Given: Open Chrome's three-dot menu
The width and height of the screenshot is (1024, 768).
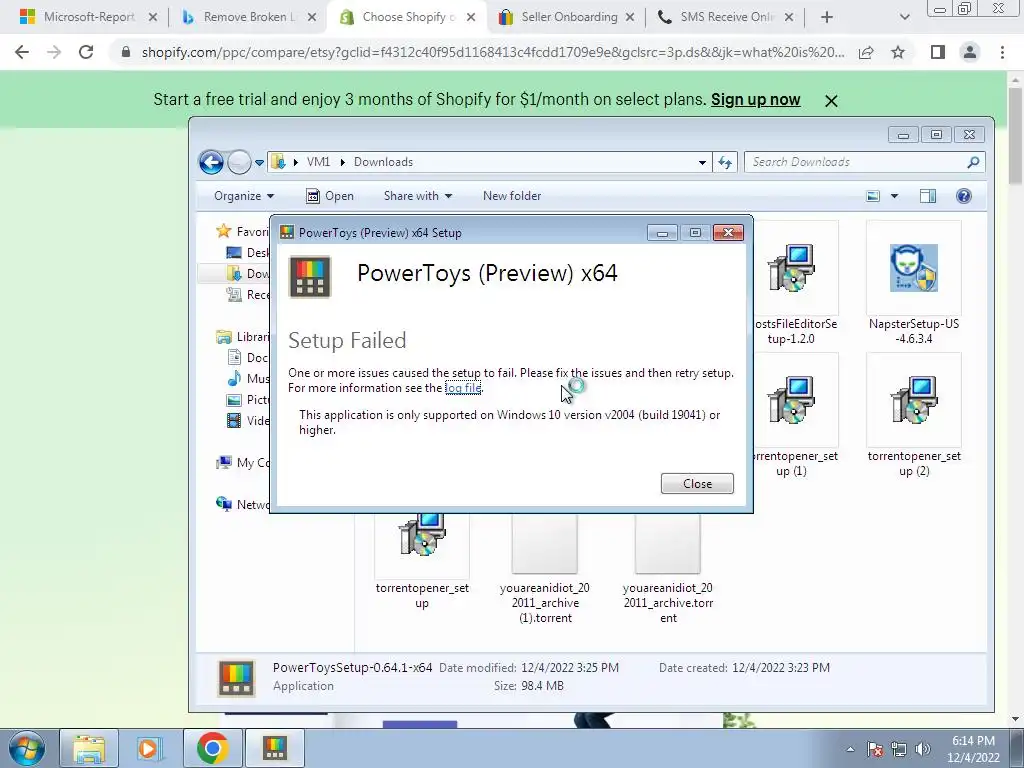Looking at the screenshot, I should (1002, 52).
